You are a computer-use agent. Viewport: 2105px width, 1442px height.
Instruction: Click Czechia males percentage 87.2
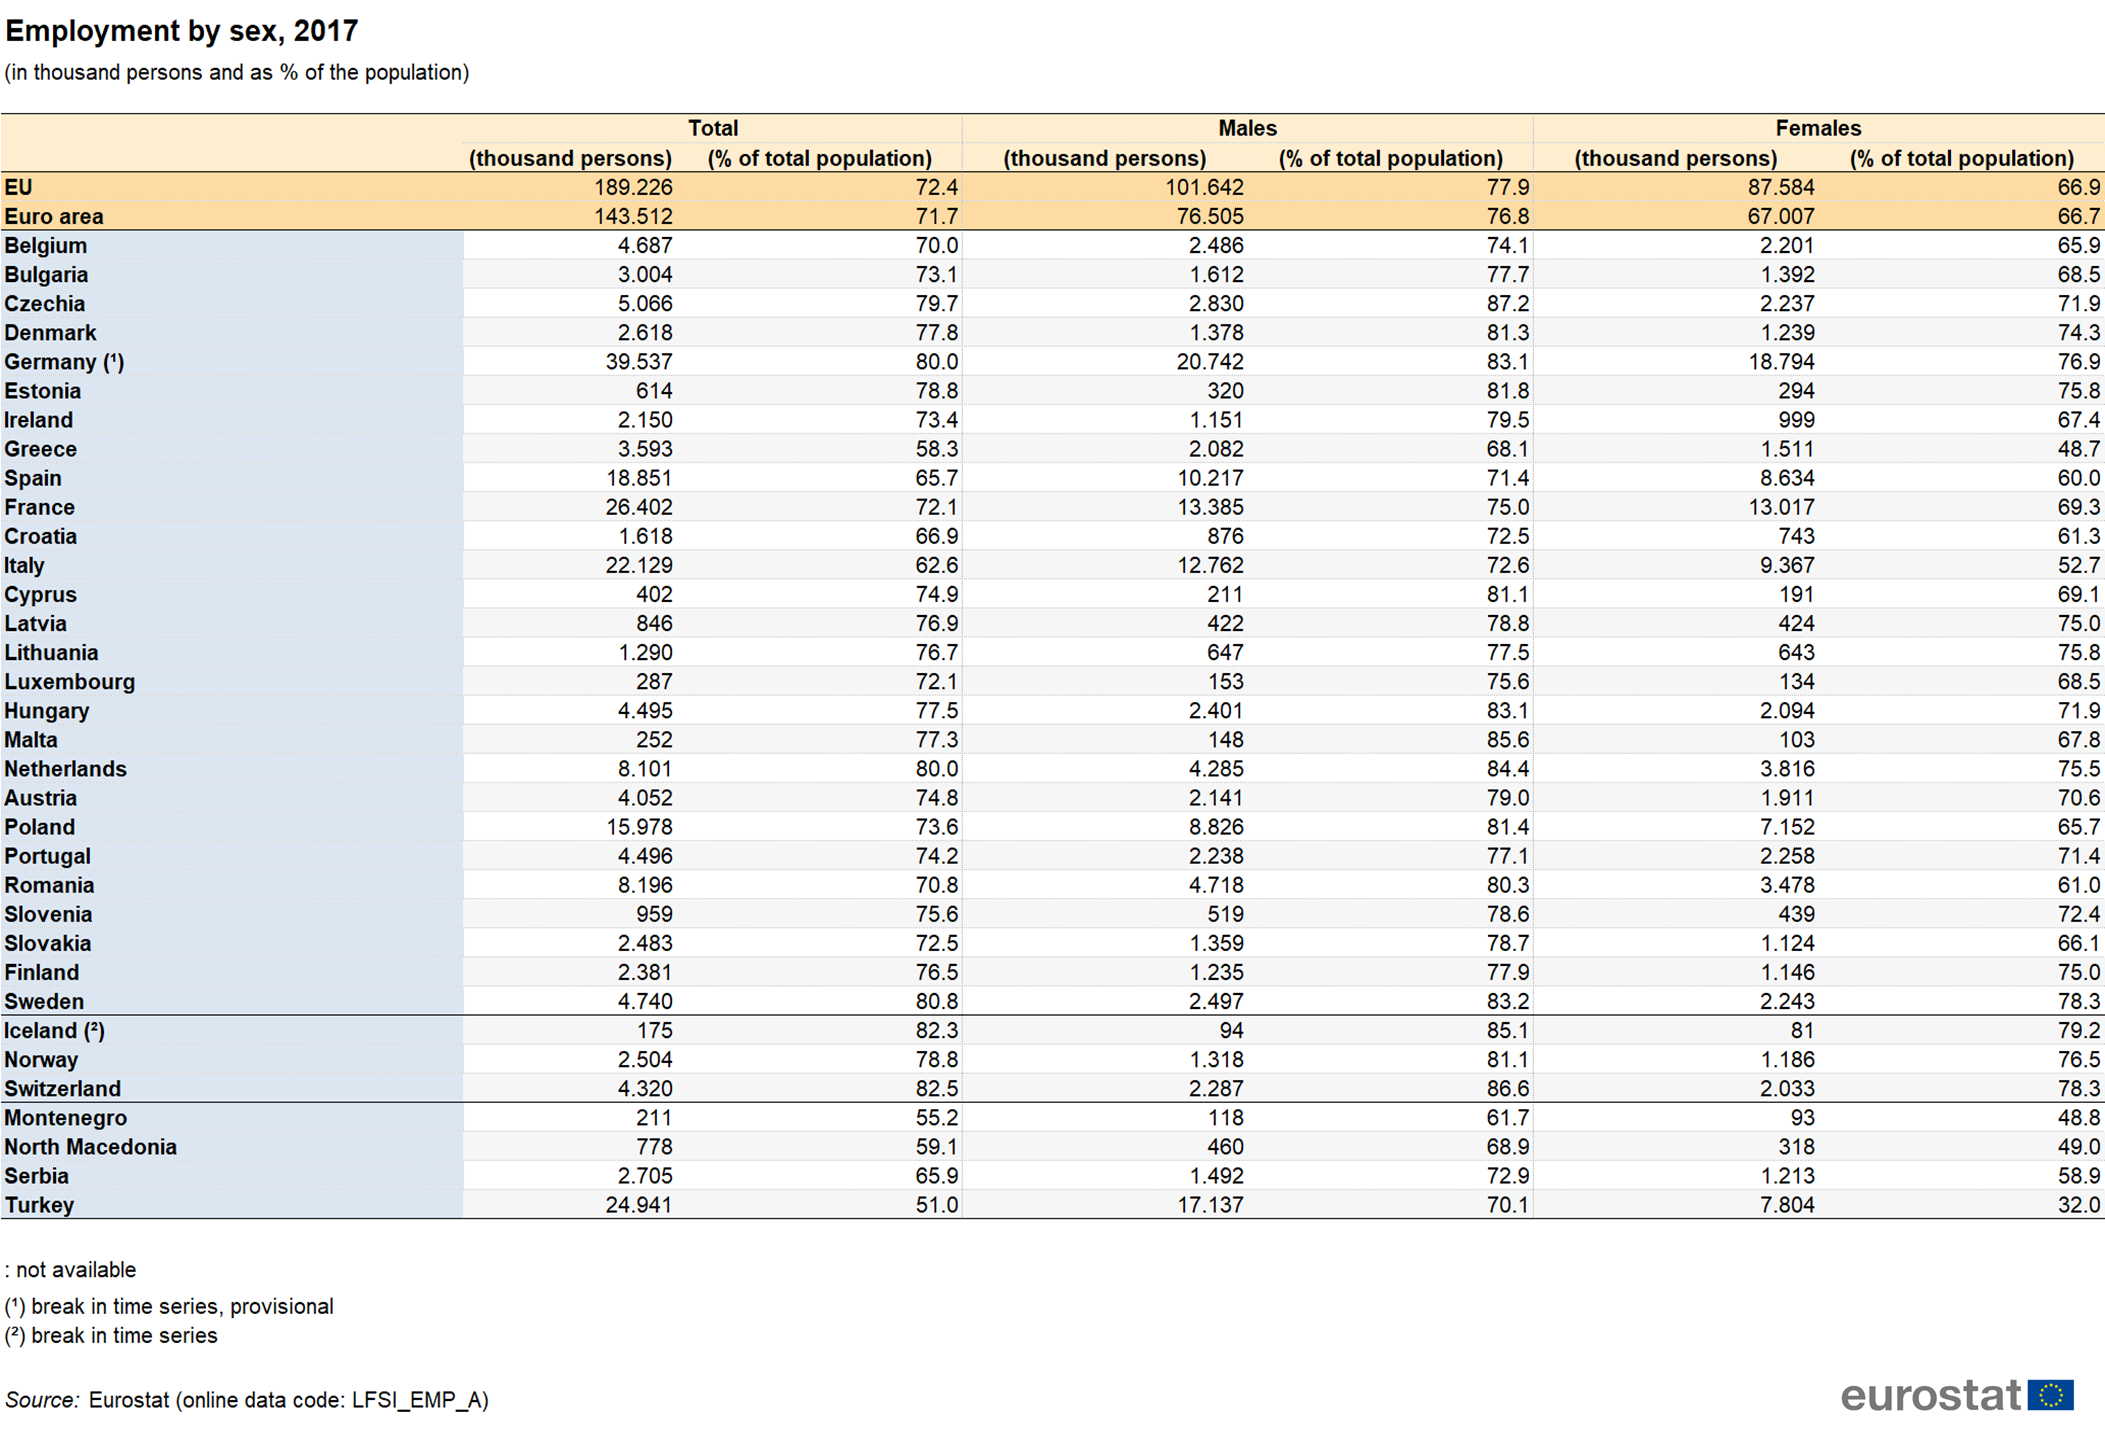coord(1508,303)
